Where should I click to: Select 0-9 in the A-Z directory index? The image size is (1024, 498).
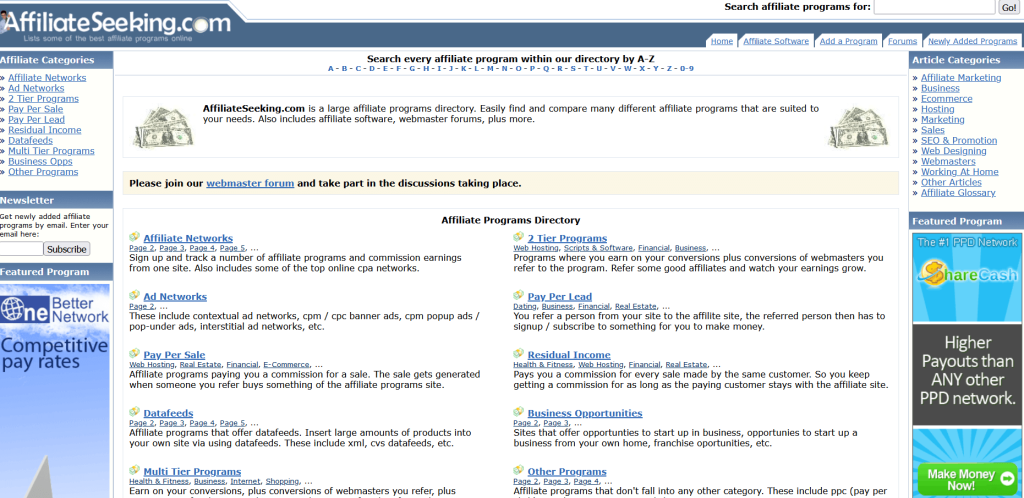pos(686,69)
